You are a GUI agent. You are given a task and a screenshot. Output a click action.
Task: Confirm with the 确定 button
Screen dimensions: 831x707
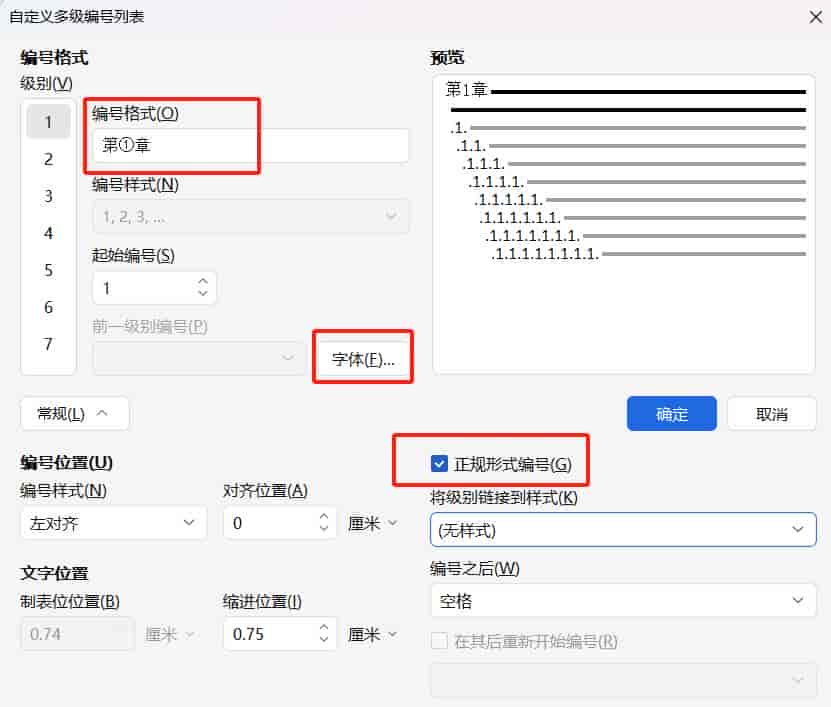click(671, 413)
